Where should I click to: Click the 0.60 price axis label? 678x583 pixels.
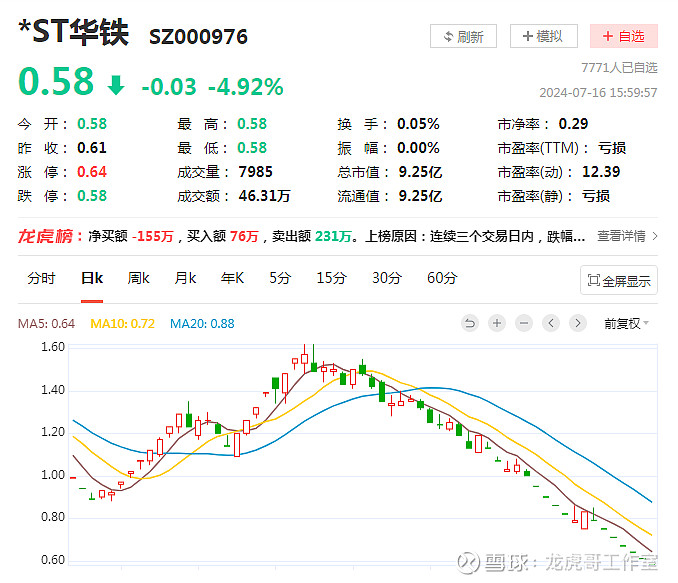click(53, 560)
